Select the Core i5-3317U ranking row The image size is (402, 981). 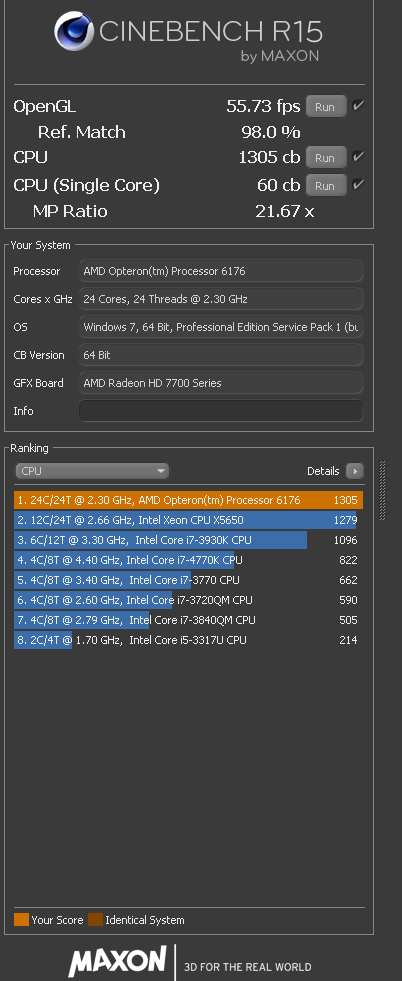[188, 640]
